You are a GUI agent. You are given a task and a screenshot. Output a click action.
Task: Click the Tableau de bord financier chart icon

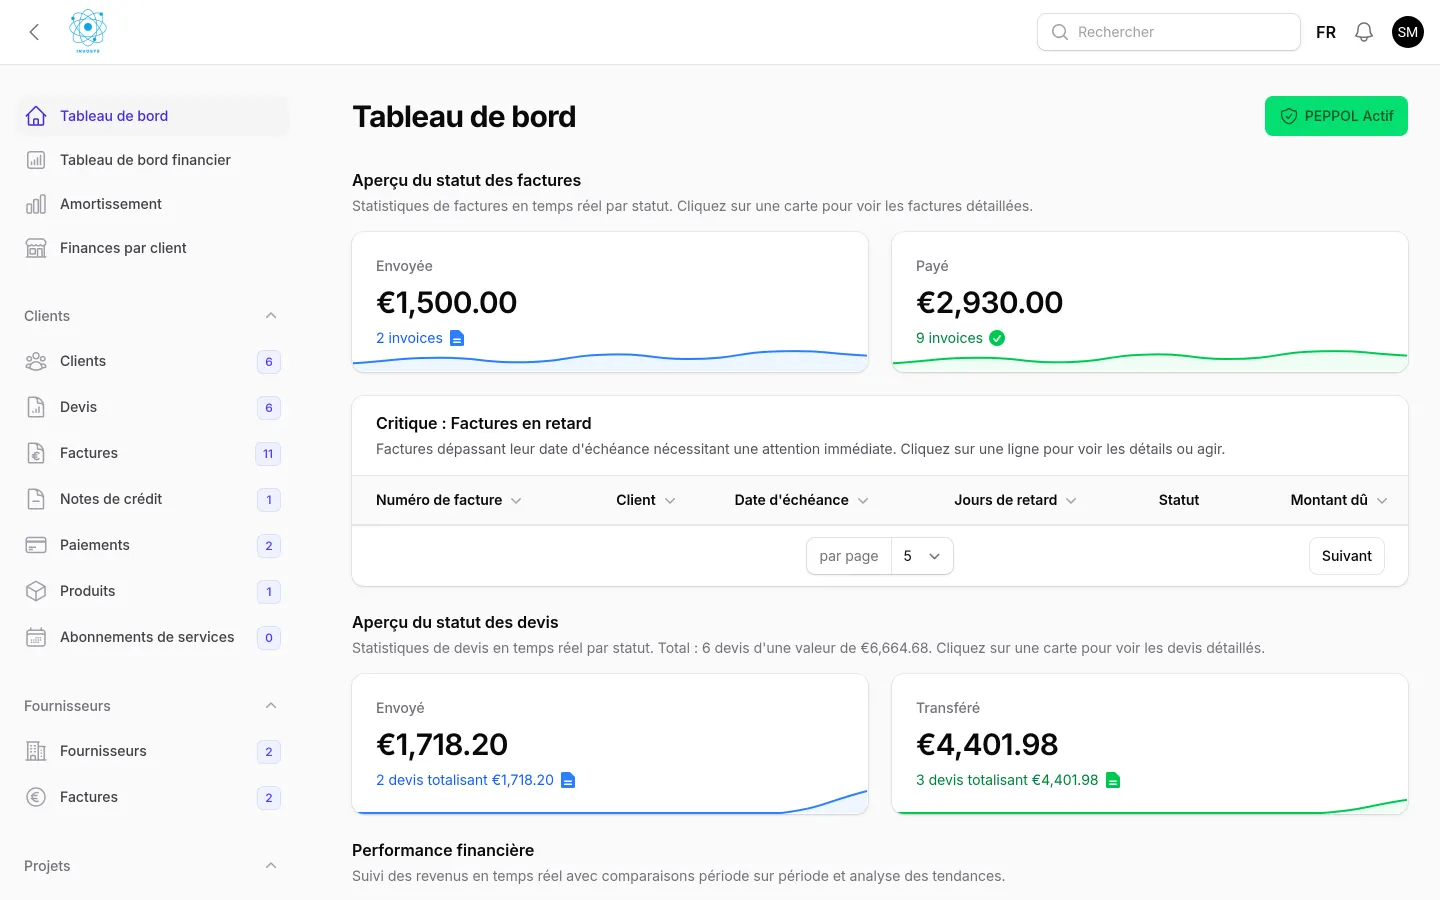click(x=36, y=160)
